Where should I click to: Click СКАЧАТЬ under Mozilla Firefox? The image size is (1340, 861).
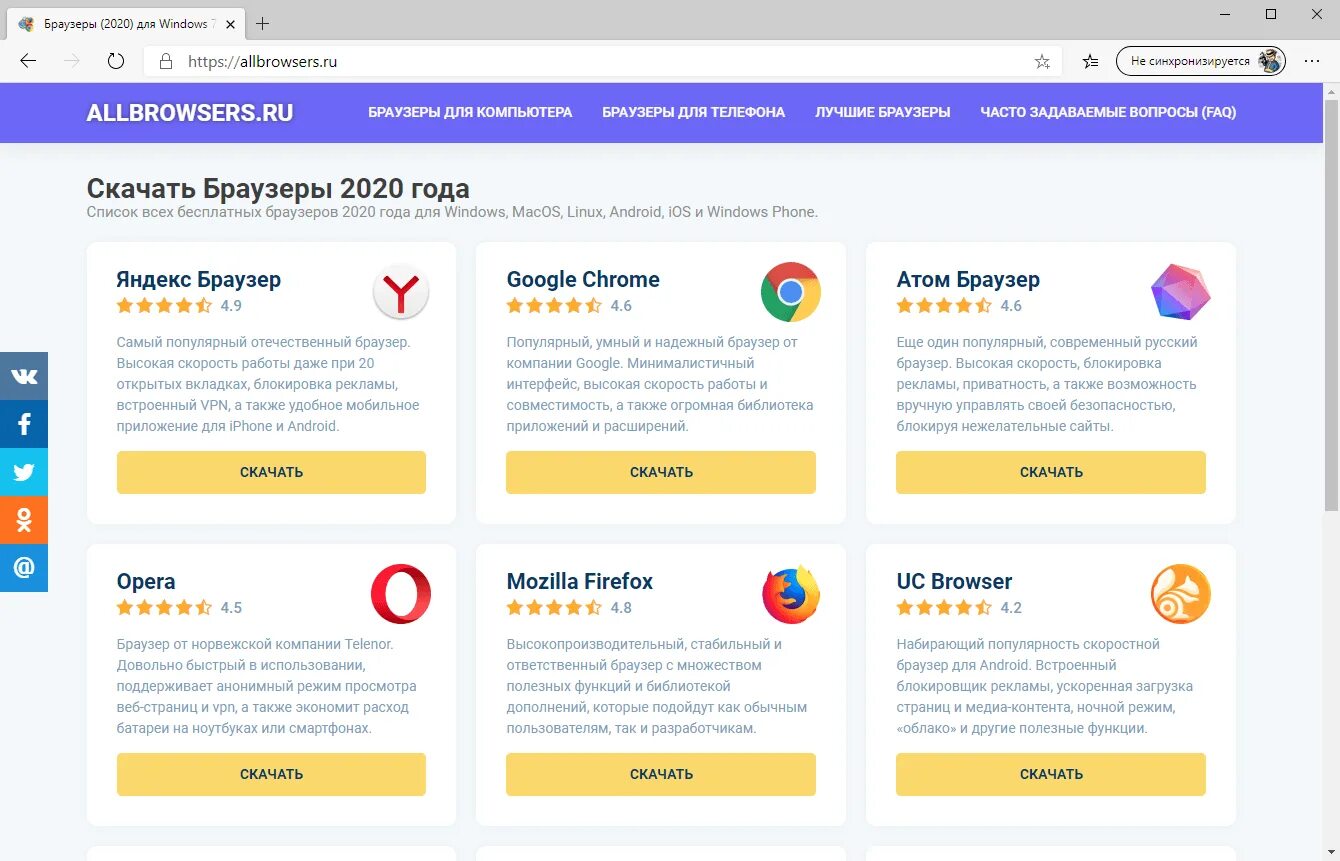click(660, 773)
